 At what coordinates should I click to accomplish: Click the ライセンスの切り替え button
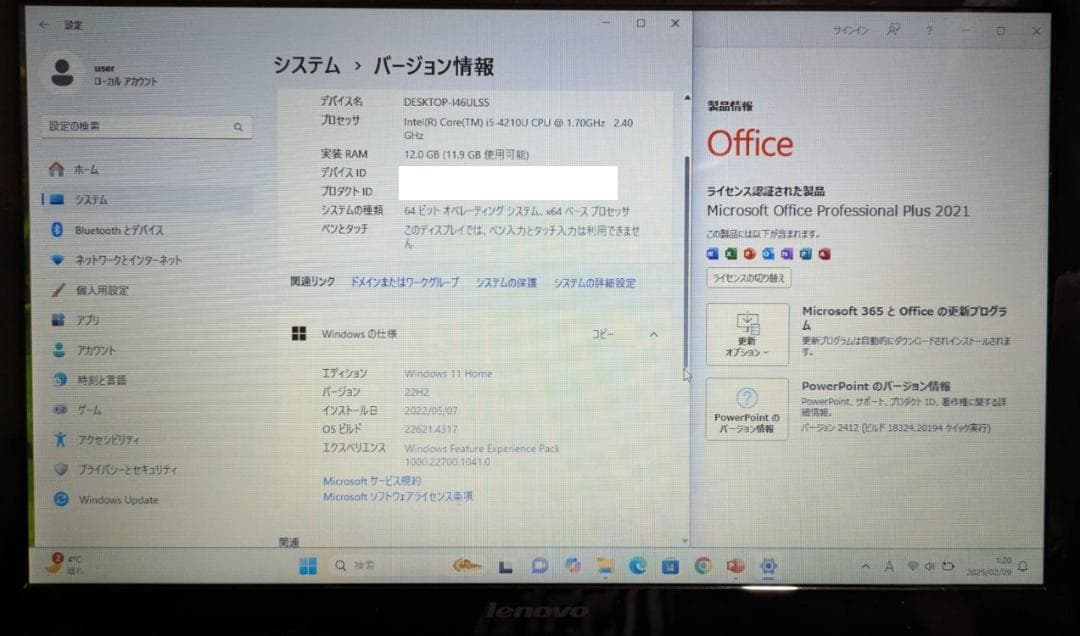point(749,277)
